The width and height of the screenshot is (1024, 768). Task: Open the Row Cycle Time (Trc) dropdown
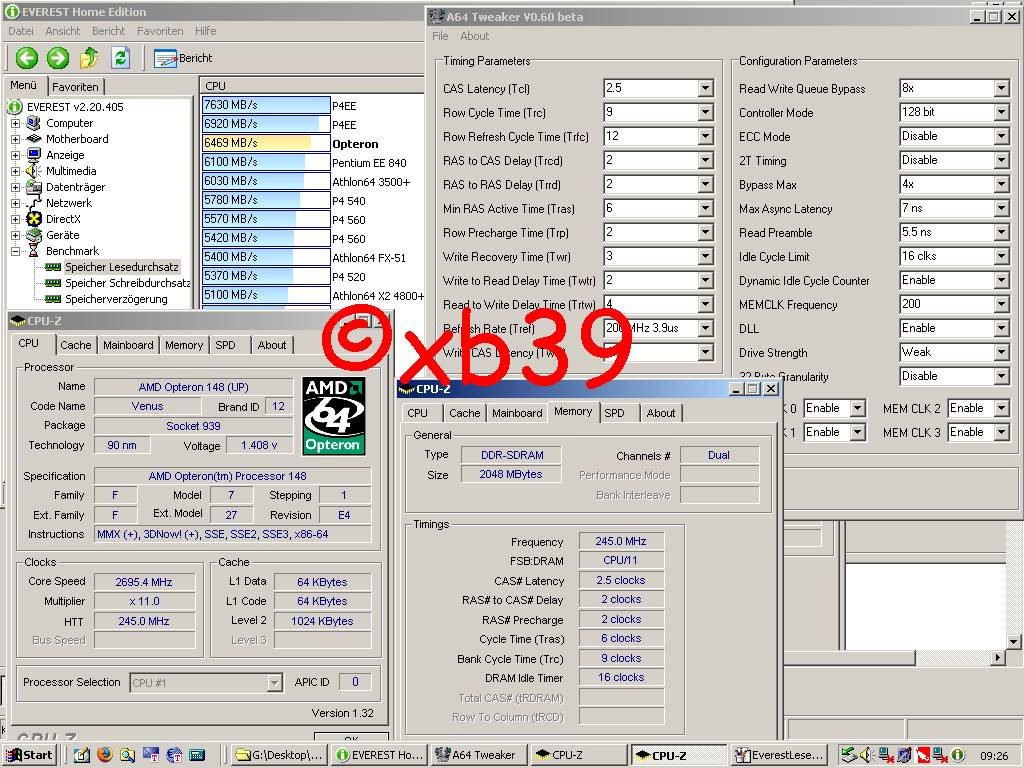[705, 112]
